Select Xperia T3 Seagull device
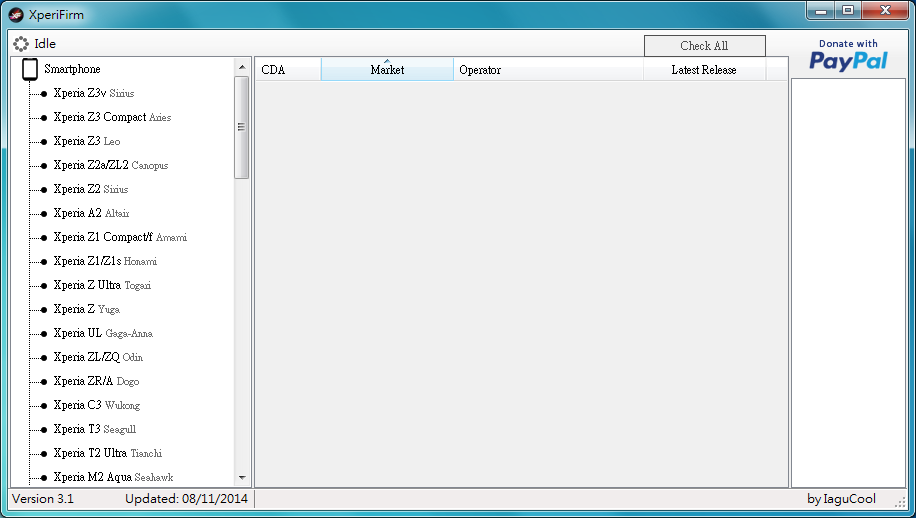Viewport: 916px width, 518px height. (x=95, y=428)
